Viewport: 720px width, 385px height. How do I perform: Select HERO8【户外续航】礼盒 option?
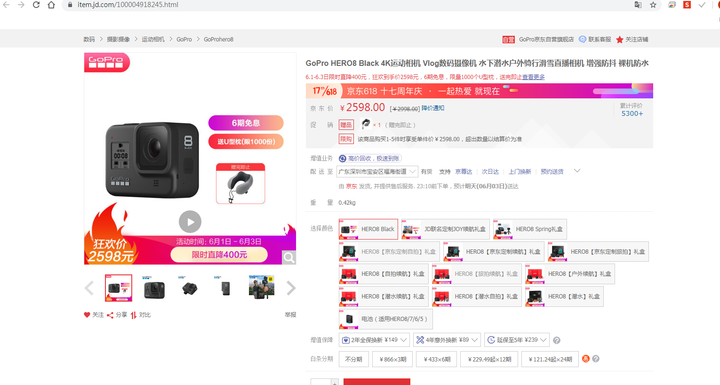[570, 274]
